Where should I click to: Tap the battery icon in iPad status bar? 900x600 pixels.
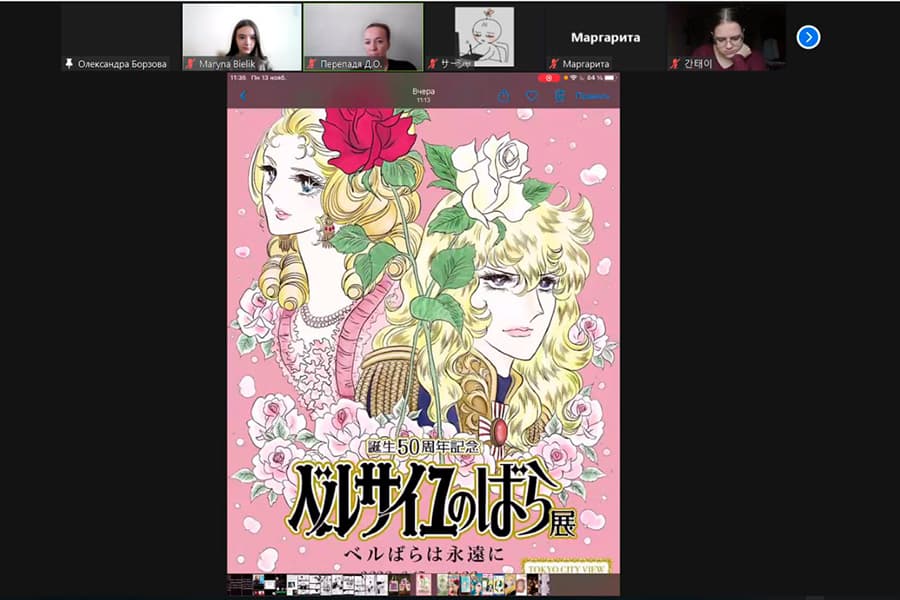coord(610,78)
